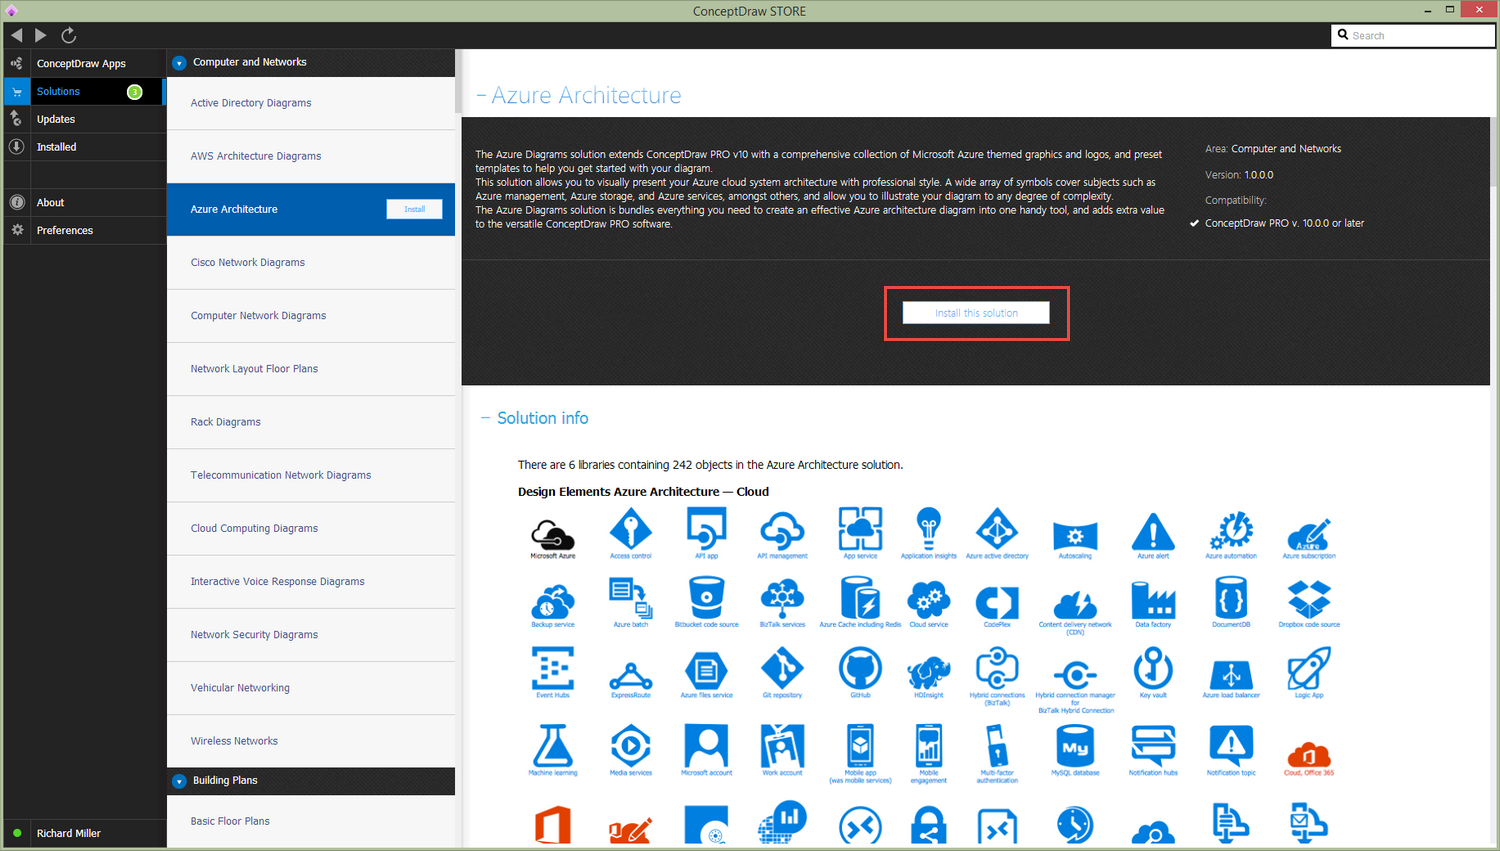Select the Notification hubs icon
1500x851 pixels.
pos(1153,746)
